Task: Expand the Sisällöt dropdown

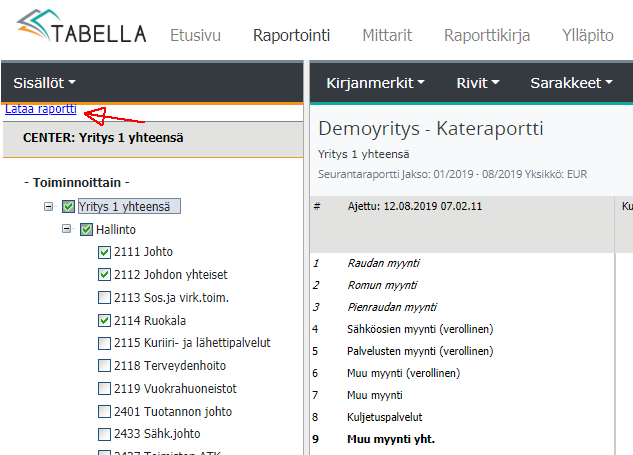Action: click(x=45, y=82)
